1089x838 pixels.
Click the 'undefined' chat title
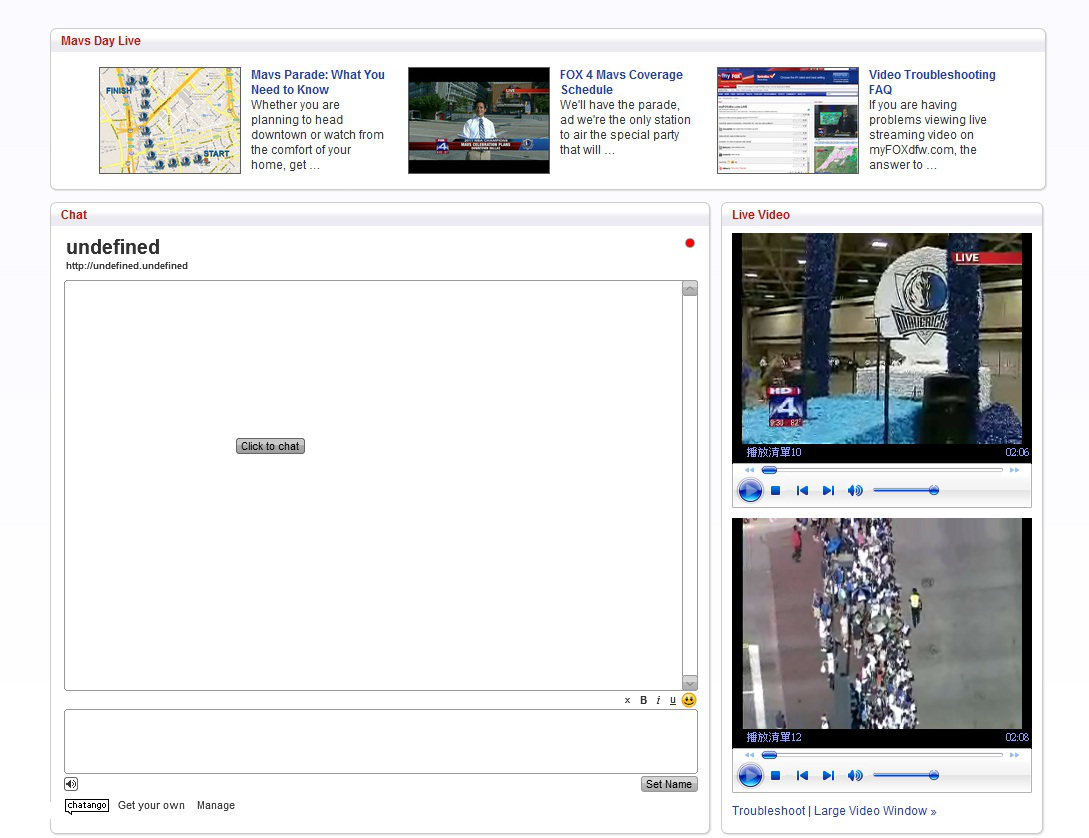pos(113,247)
